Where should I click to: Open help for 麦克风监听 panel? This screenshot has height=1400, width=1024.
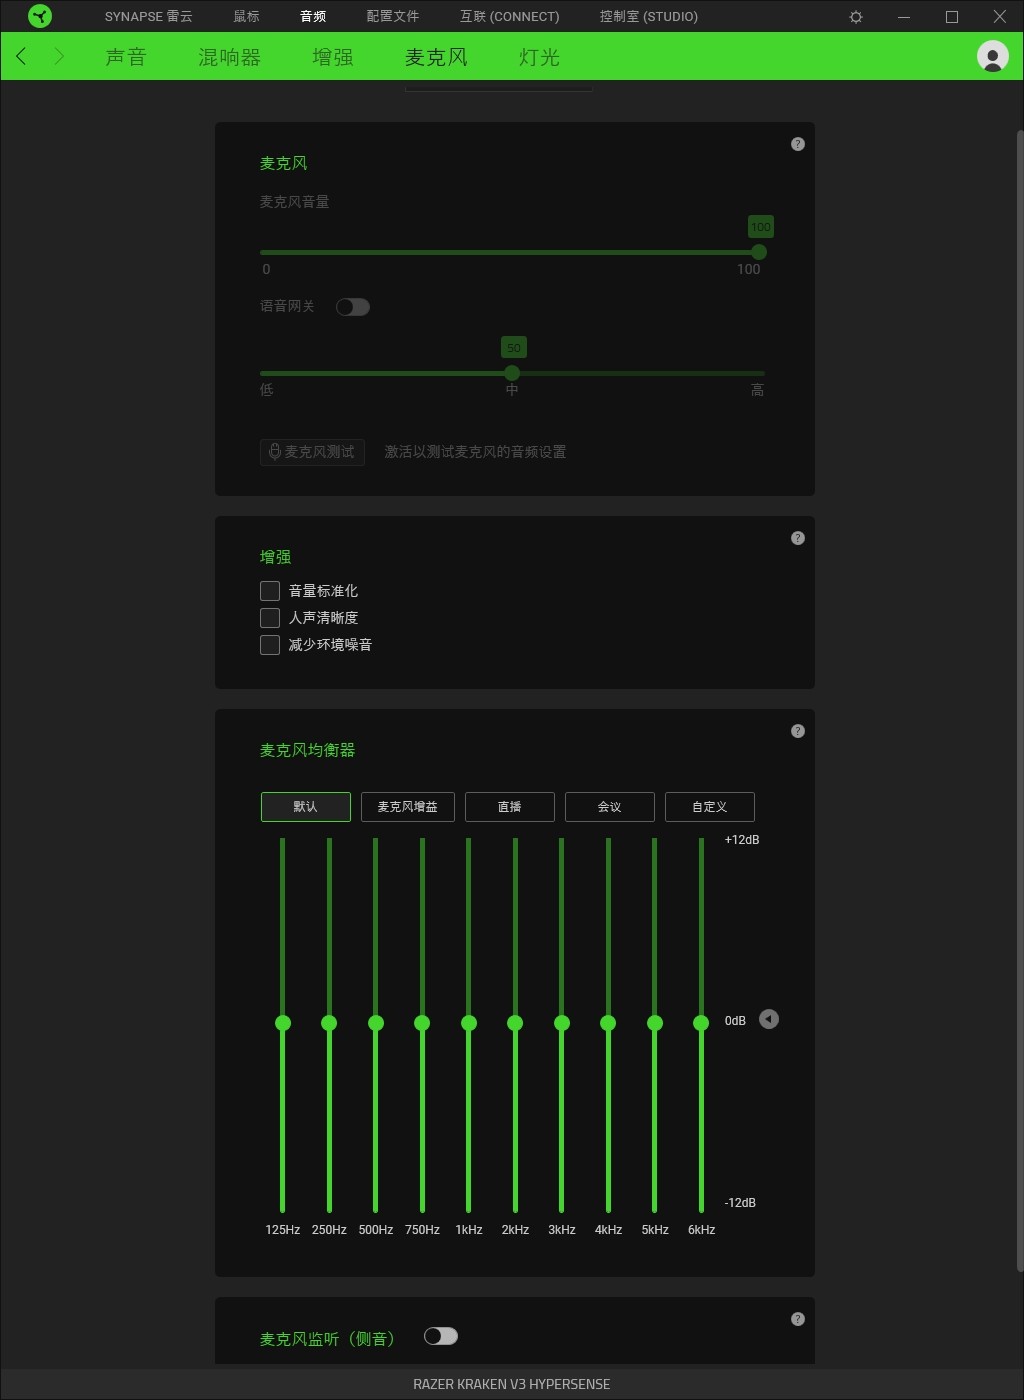pyautogui.click(x=798, y=1319)
